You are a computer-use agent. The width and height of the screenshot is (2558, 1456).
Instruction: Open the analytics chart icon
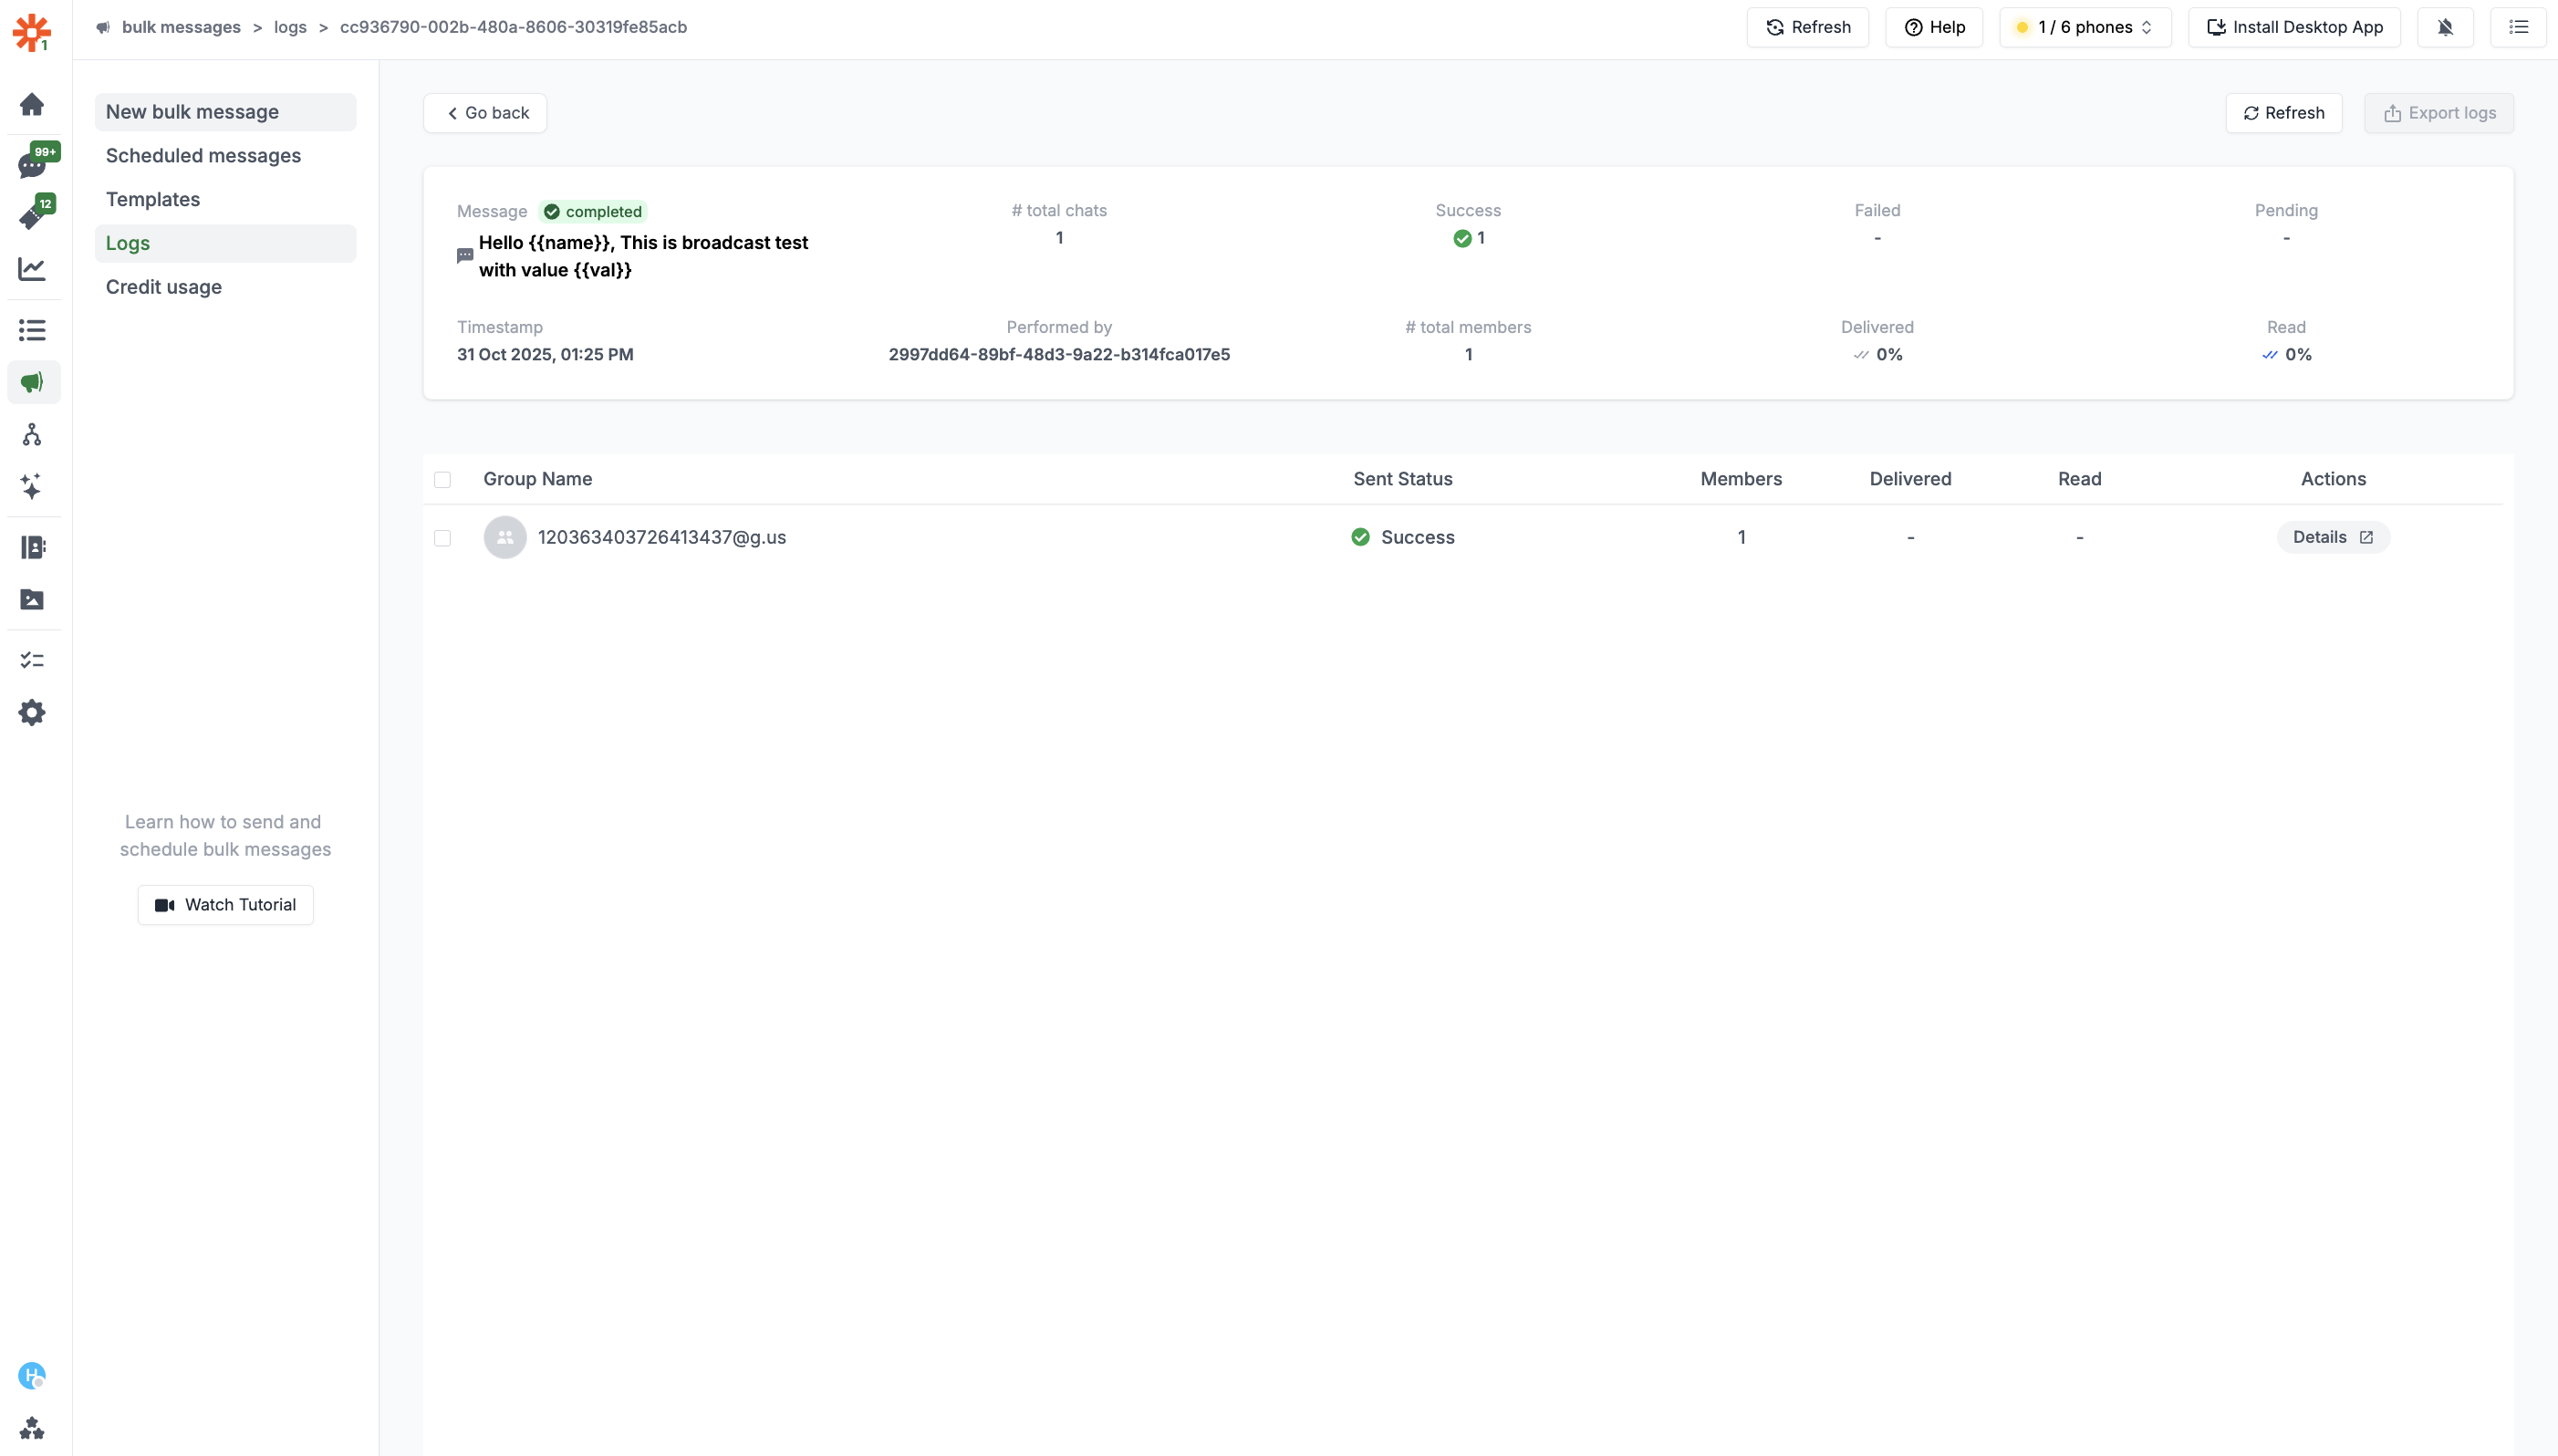[32, 268]
